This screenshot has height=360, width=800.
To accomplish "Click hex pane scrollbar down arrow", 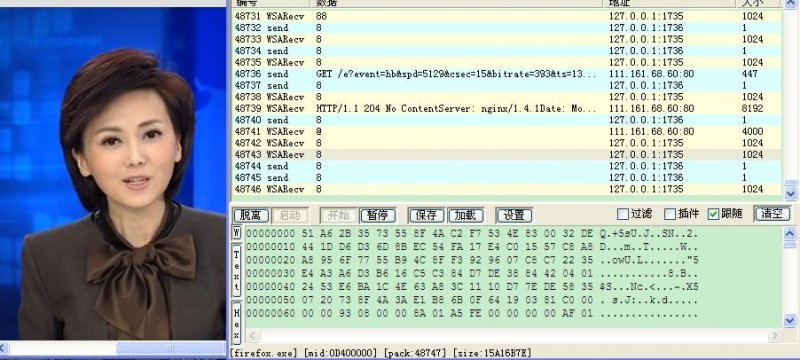I will tap(790, 321).
